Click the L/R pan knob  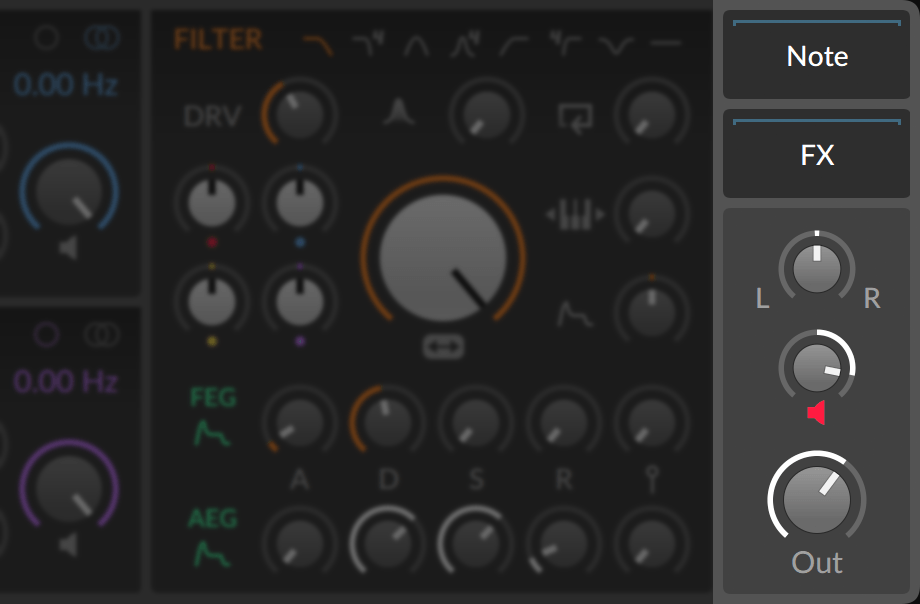click(x=817, y=269)
